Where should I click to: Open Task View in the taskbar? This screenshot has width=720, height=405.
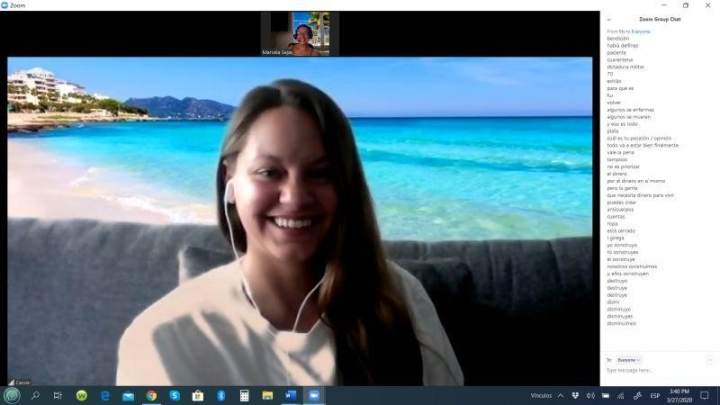58,396
